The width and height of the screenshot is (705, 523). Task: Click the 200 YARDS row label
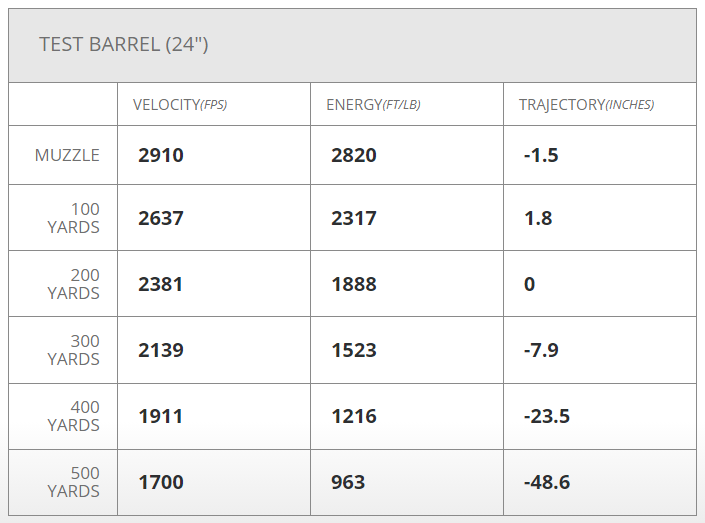[74, 284]
